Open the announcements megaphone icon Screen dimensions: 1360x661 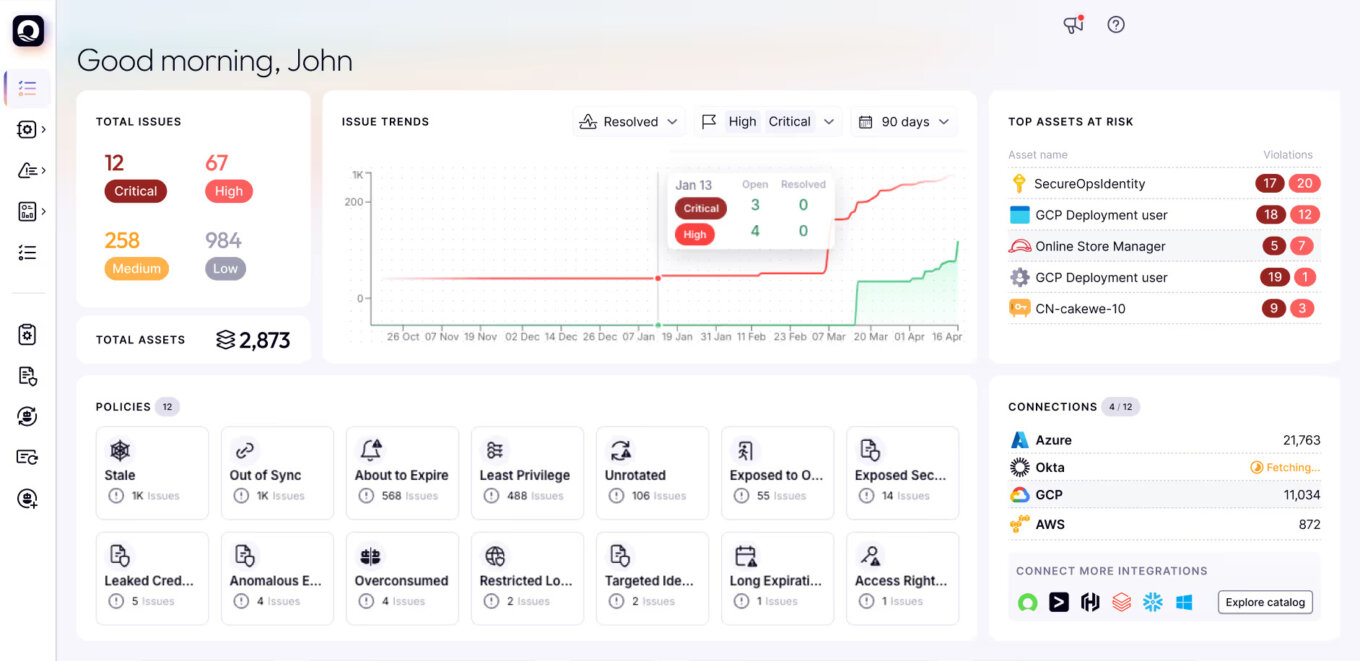coord(1074,24)
